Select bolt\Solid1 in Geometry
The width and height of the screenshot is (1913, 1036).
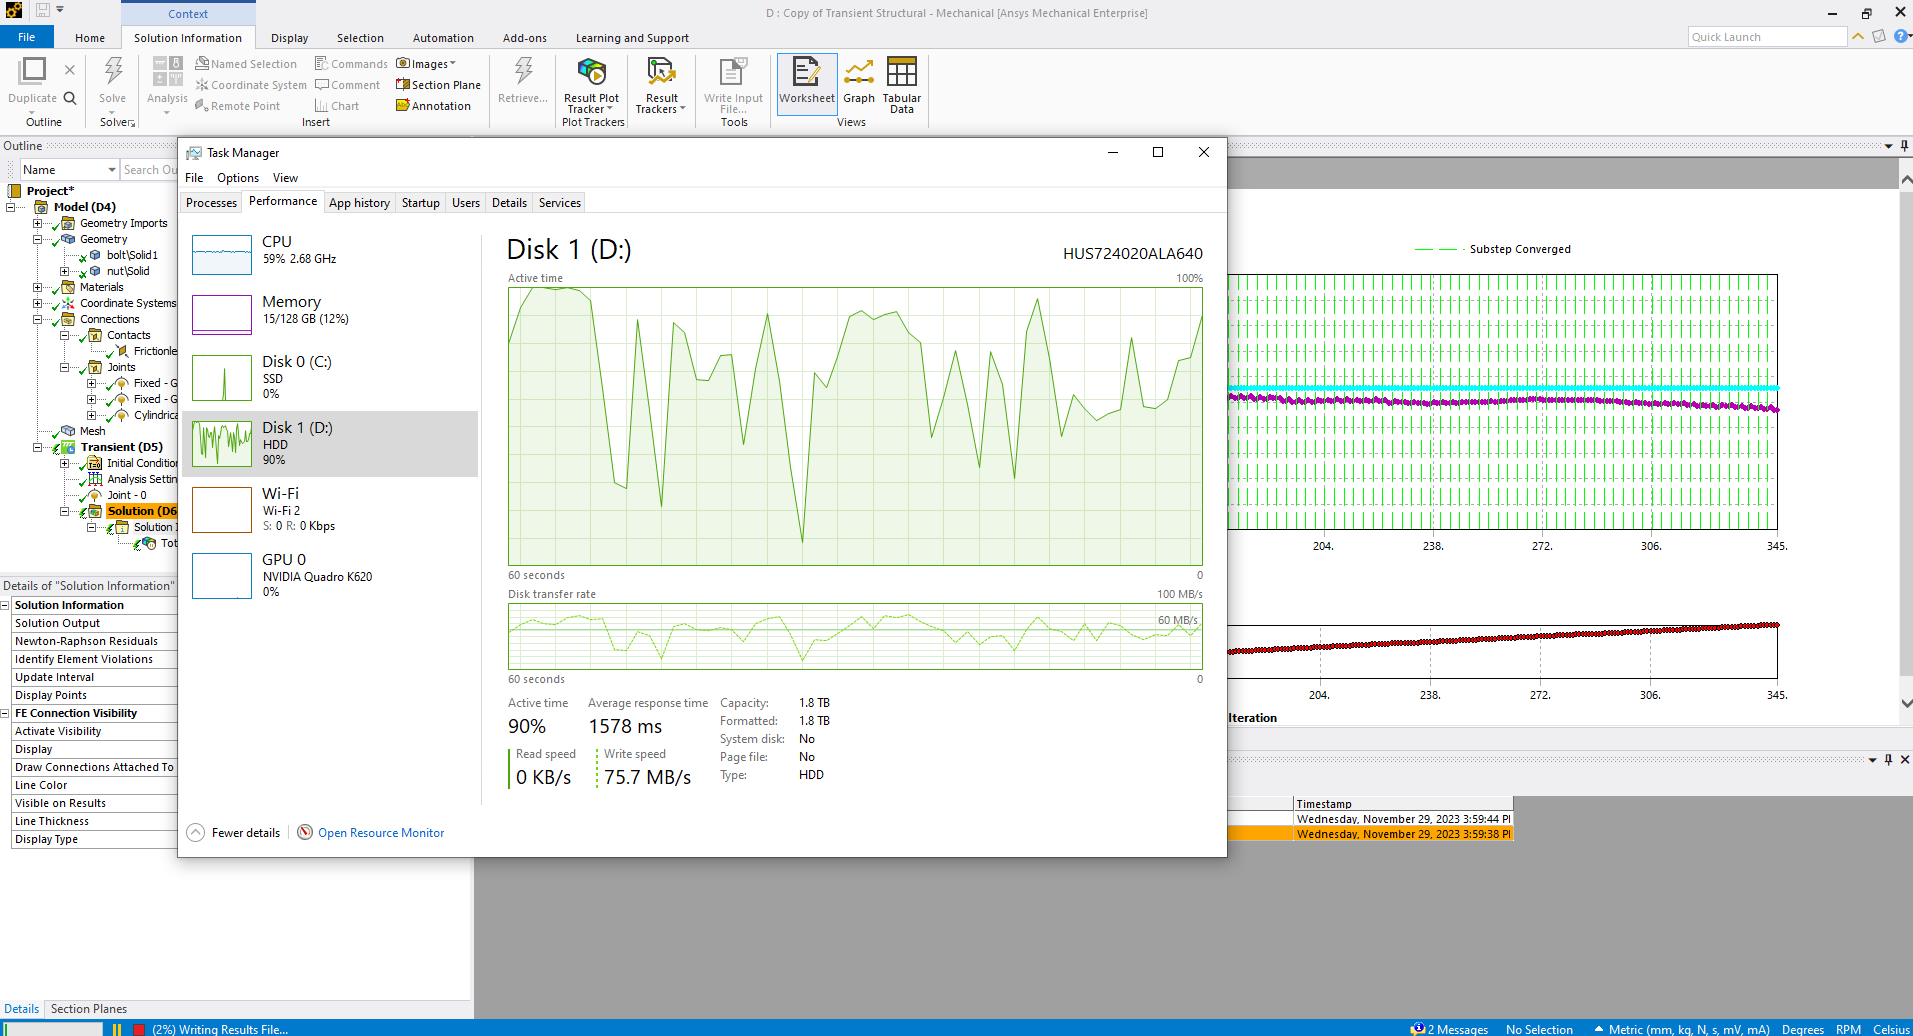pos(132,255)
